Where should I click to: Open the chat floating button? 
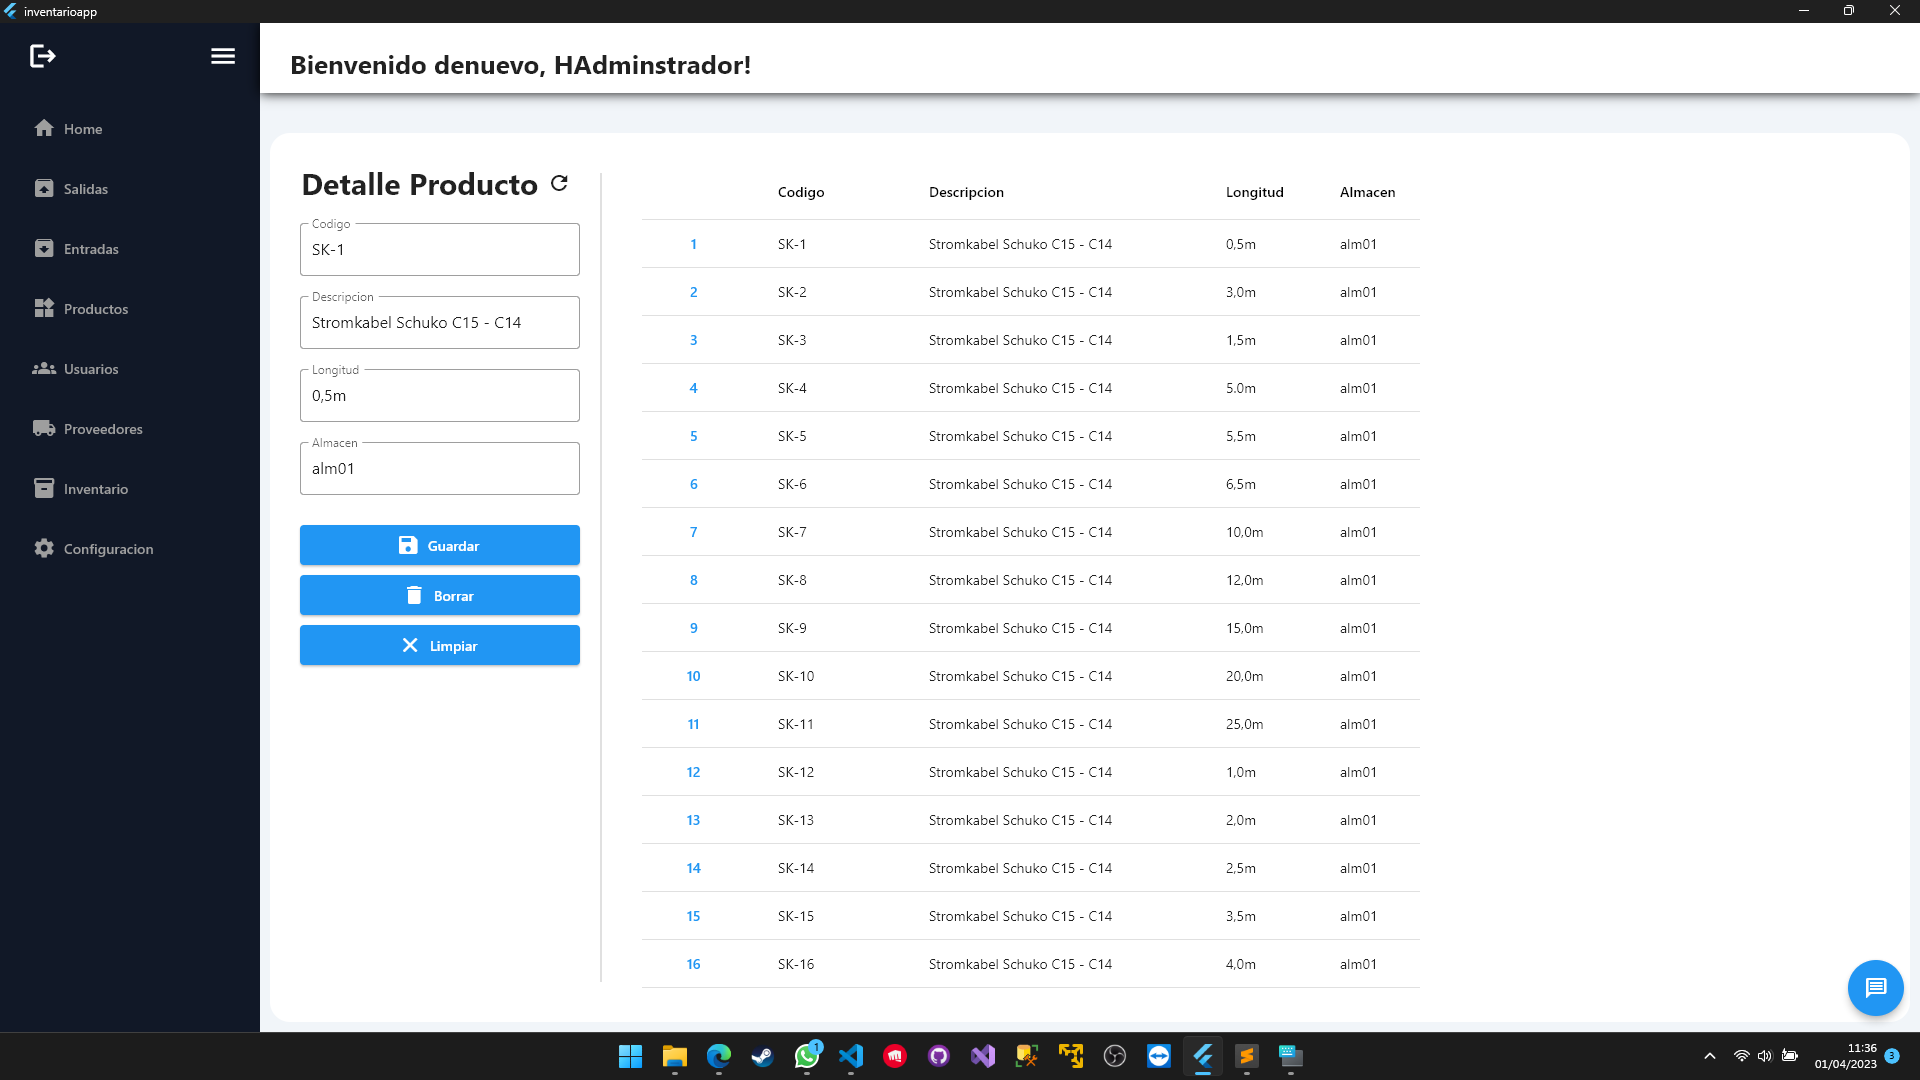(1875, 988)
